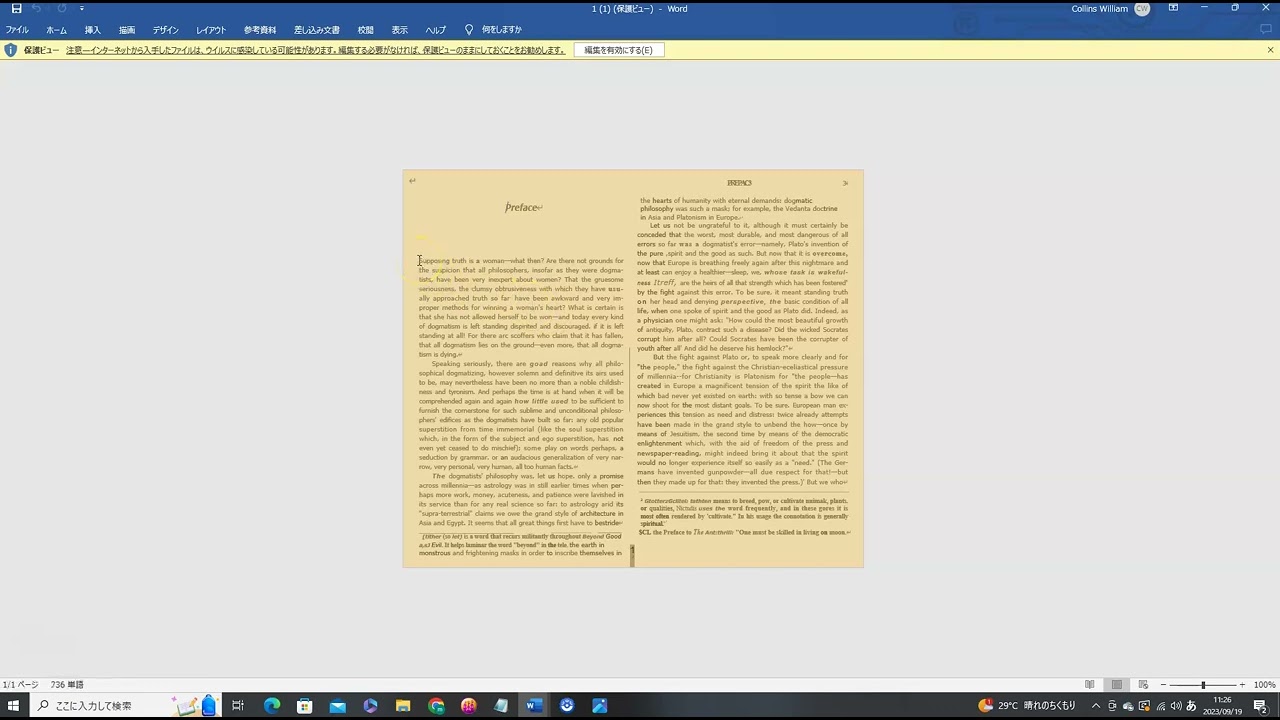Open the ファイル menu
This screenshot has width=1280, height=720.
(x=17, y=30)
